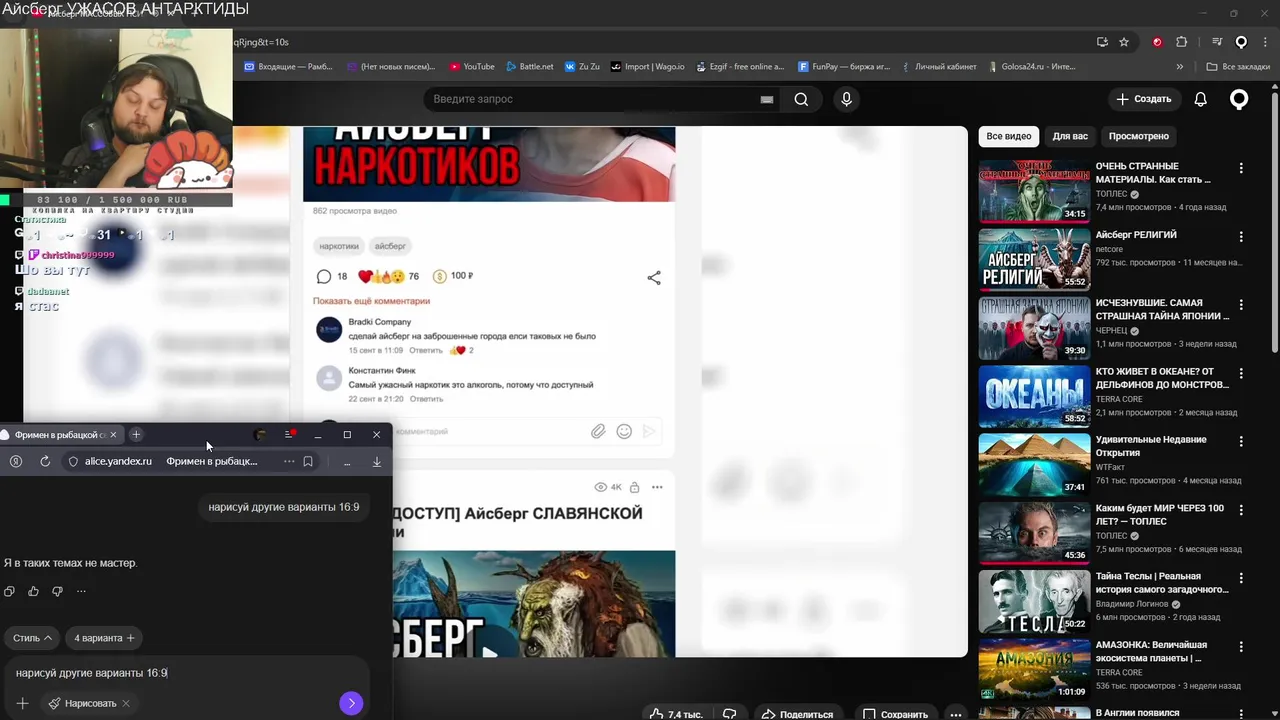Open emoji picker in the comment field
The width and height of the screenshot is (1280, 720).
pos(624,431)
